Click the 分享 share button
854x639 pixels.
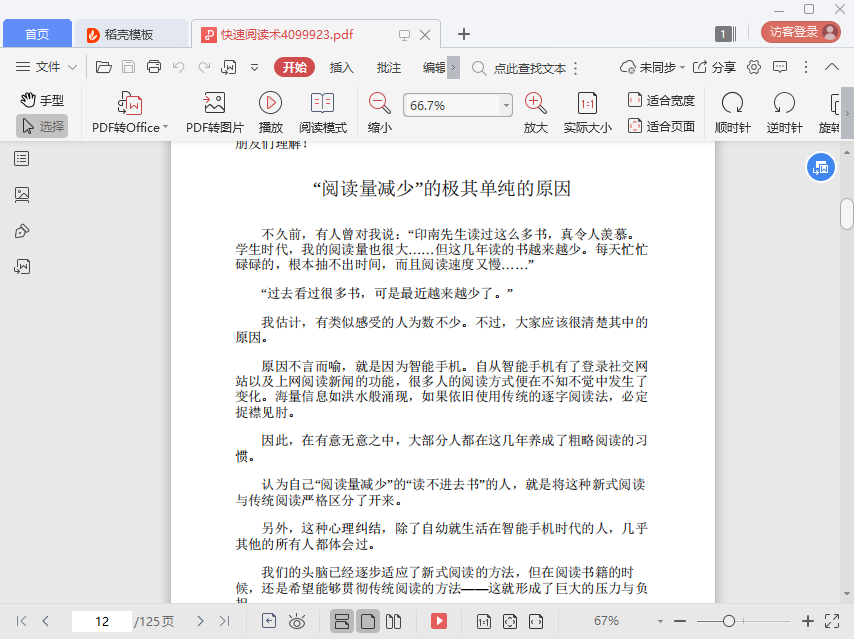coord(714,68)
